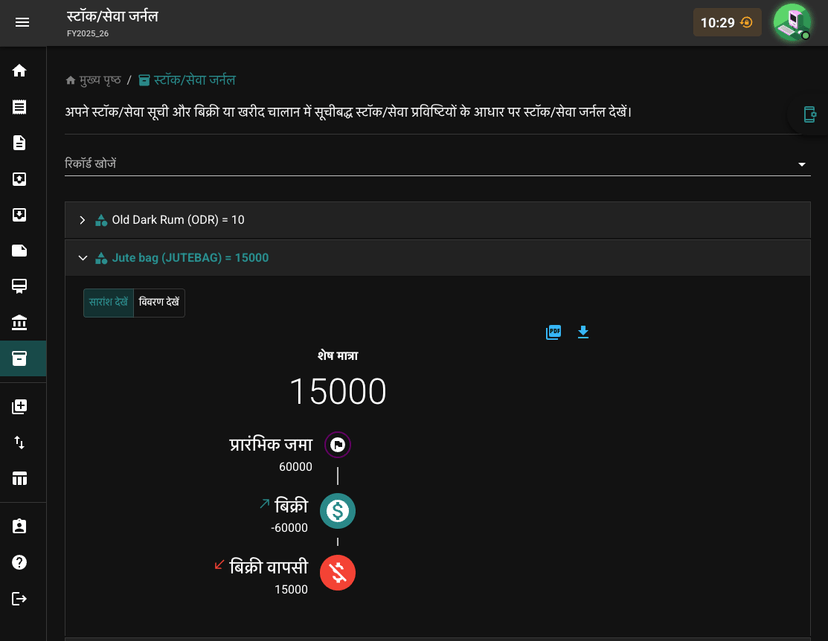This screenshot has width=828, height=641.
Task: Click the बिक्री वापसी label
Action: pos(269,567)
